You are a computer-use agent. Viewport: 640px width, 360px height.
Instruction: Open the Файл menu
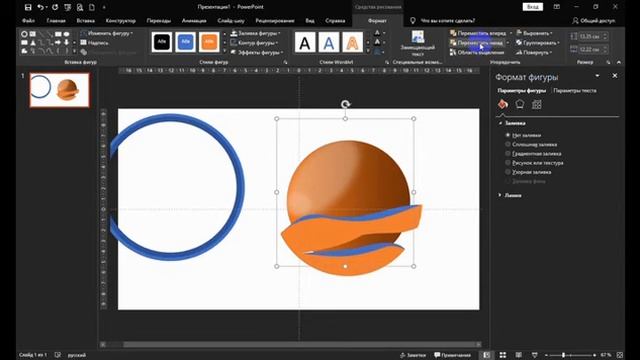tap(28, 20)
